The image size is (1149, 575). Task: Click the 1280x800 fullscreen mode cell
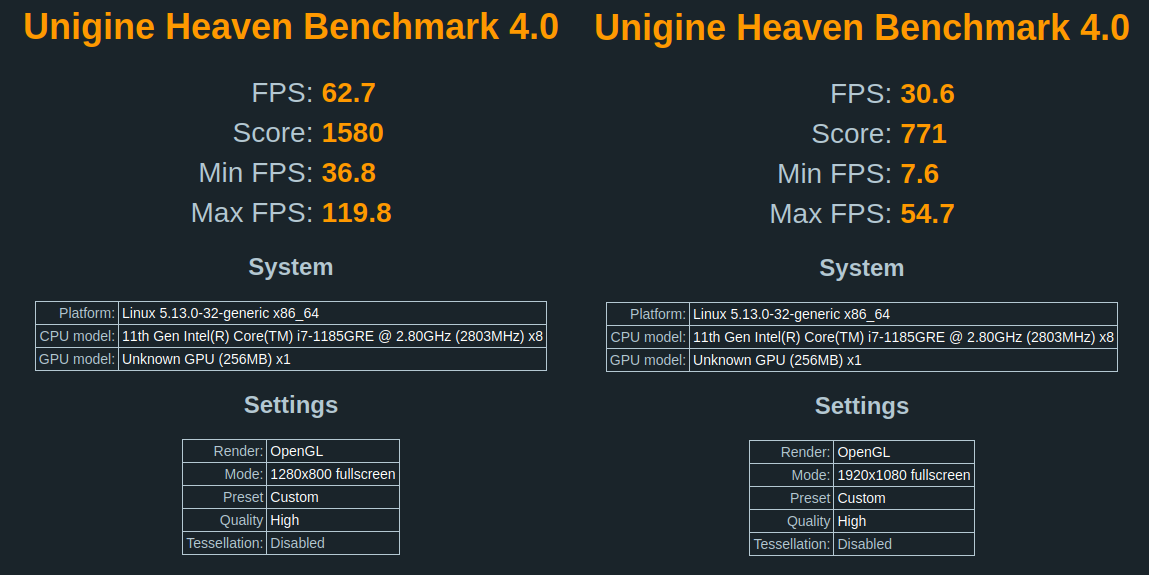point(333,474)
